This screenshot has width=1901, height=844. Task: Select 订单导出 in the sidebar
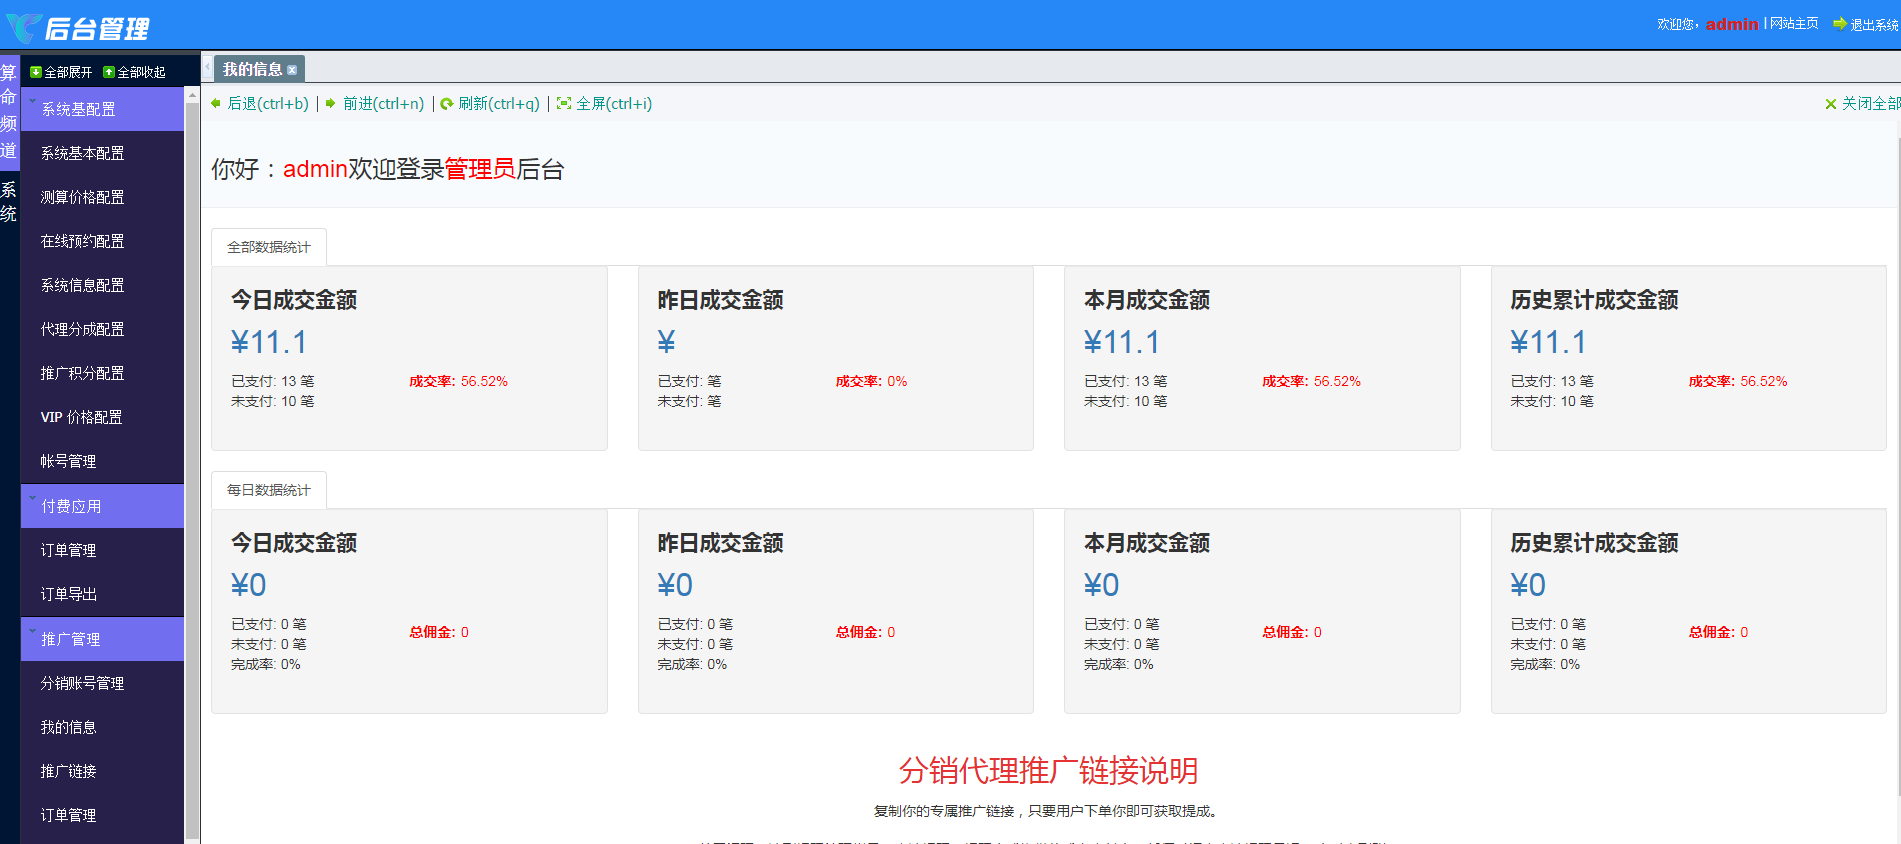[68, 594]
